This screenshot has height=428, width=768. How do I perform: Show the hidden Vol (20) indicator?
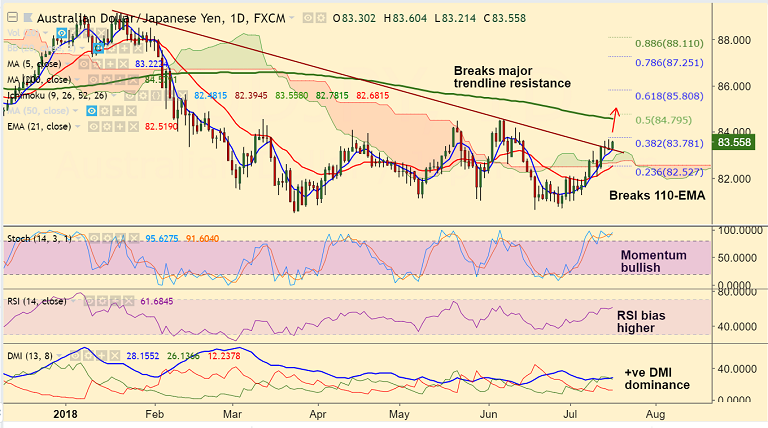62,33
